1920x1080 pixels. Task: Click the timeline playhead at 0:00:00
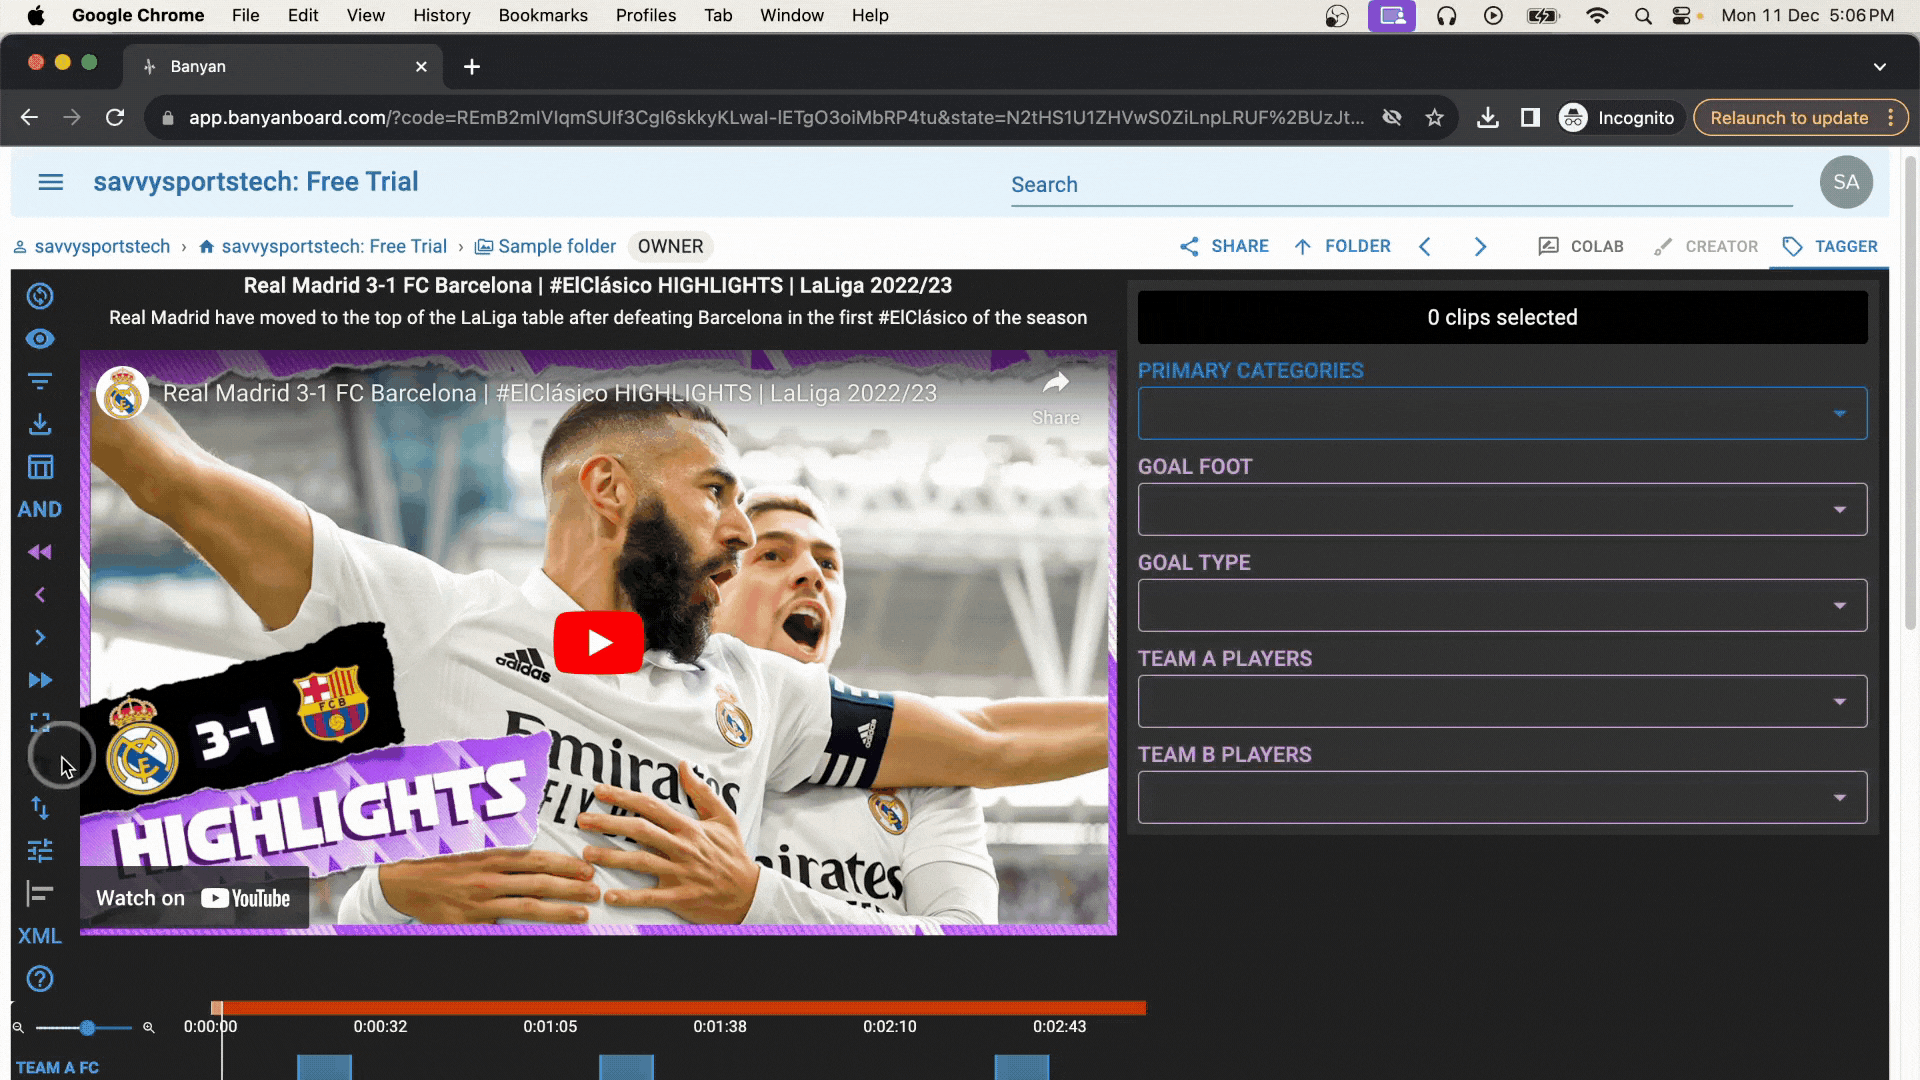point(218,1008)
